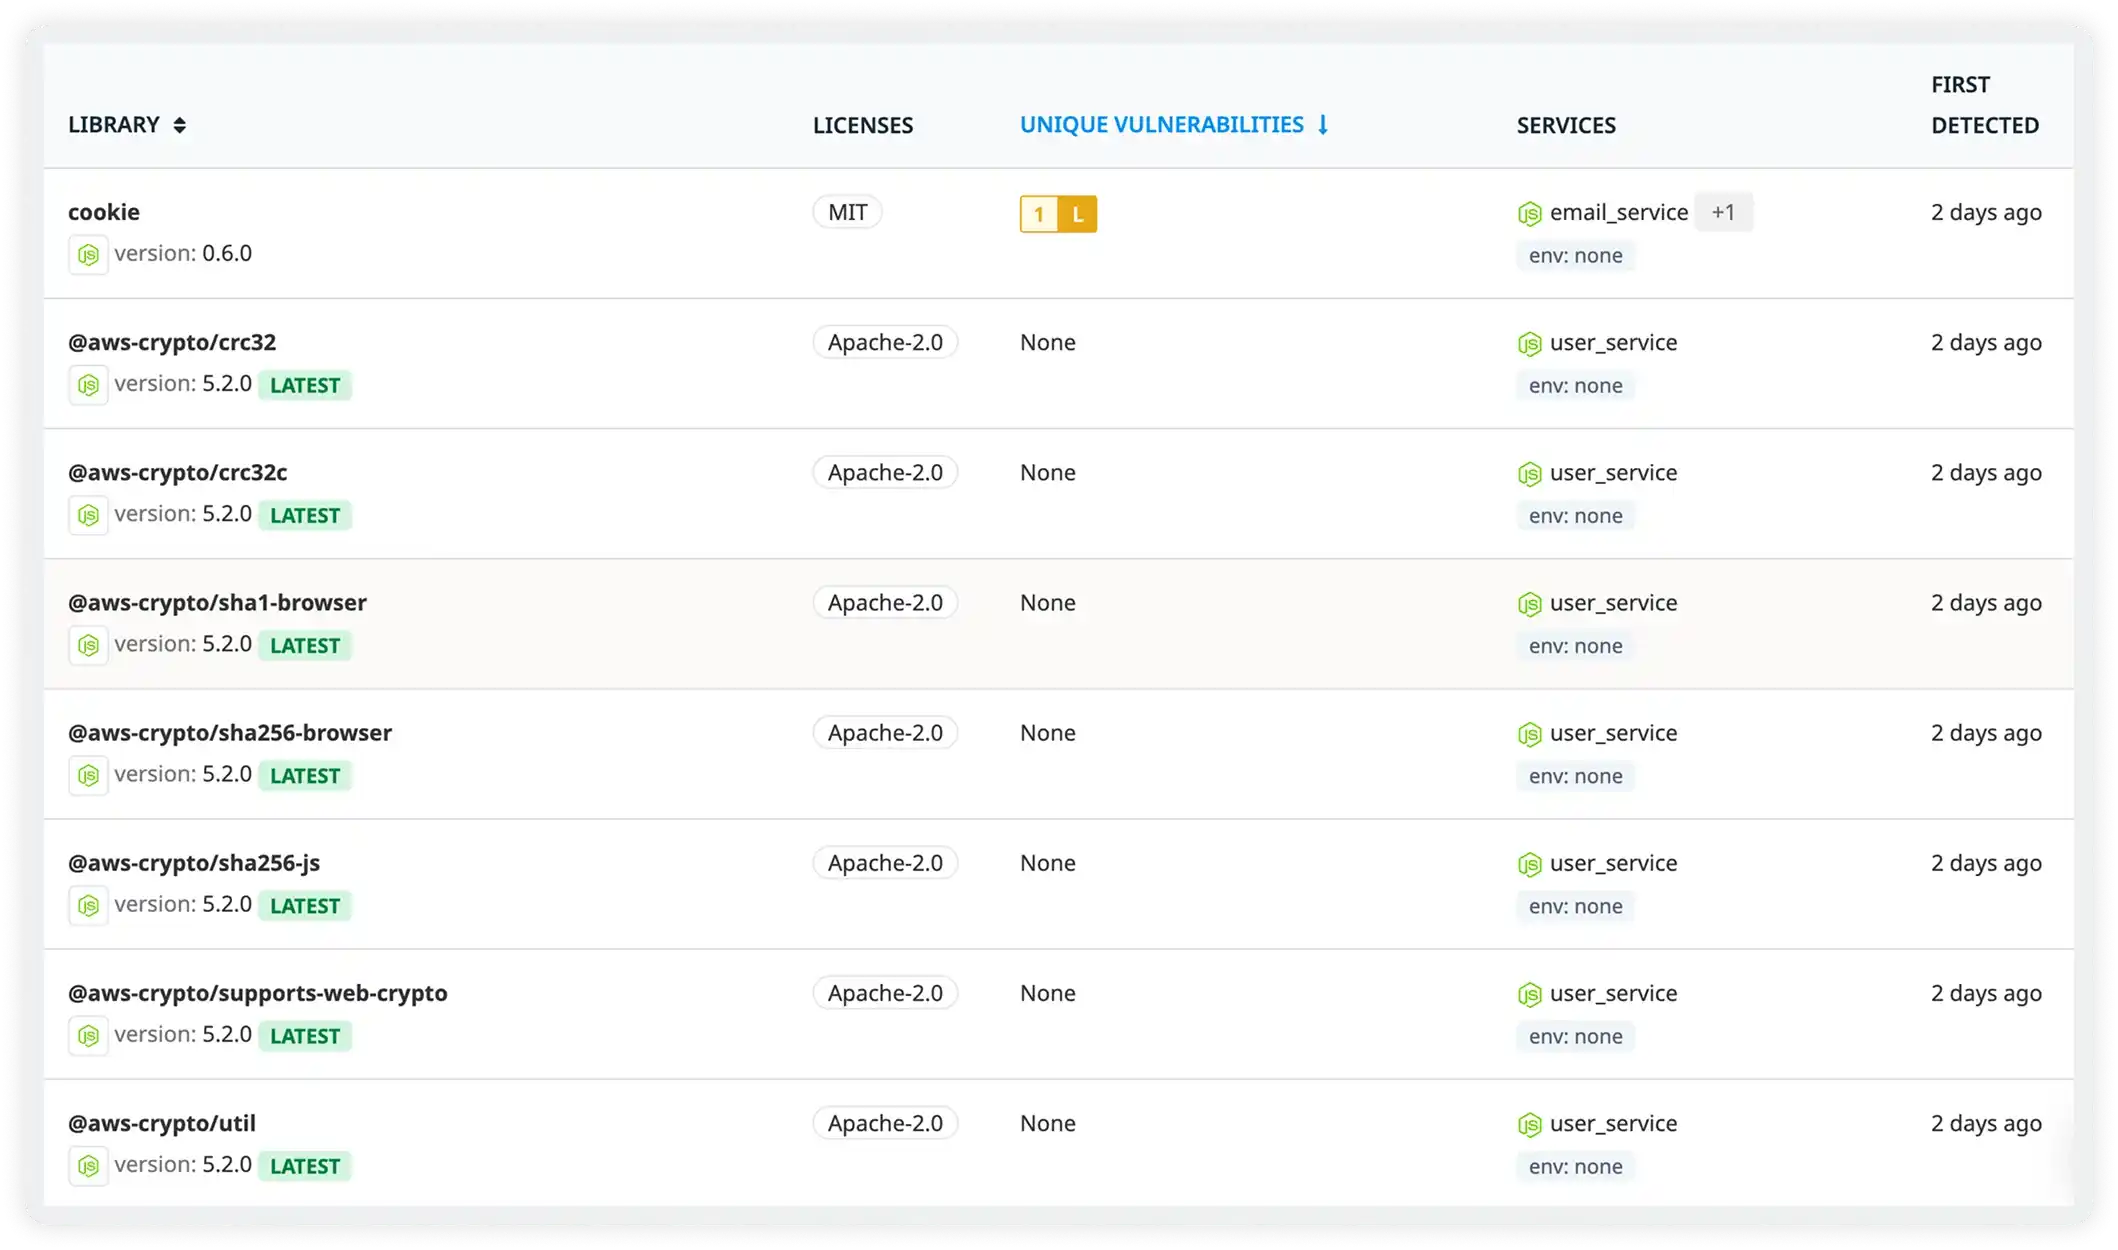Click the sort arrow on UNIQUE VULNERABILITIES

(x=1322, y=124)
